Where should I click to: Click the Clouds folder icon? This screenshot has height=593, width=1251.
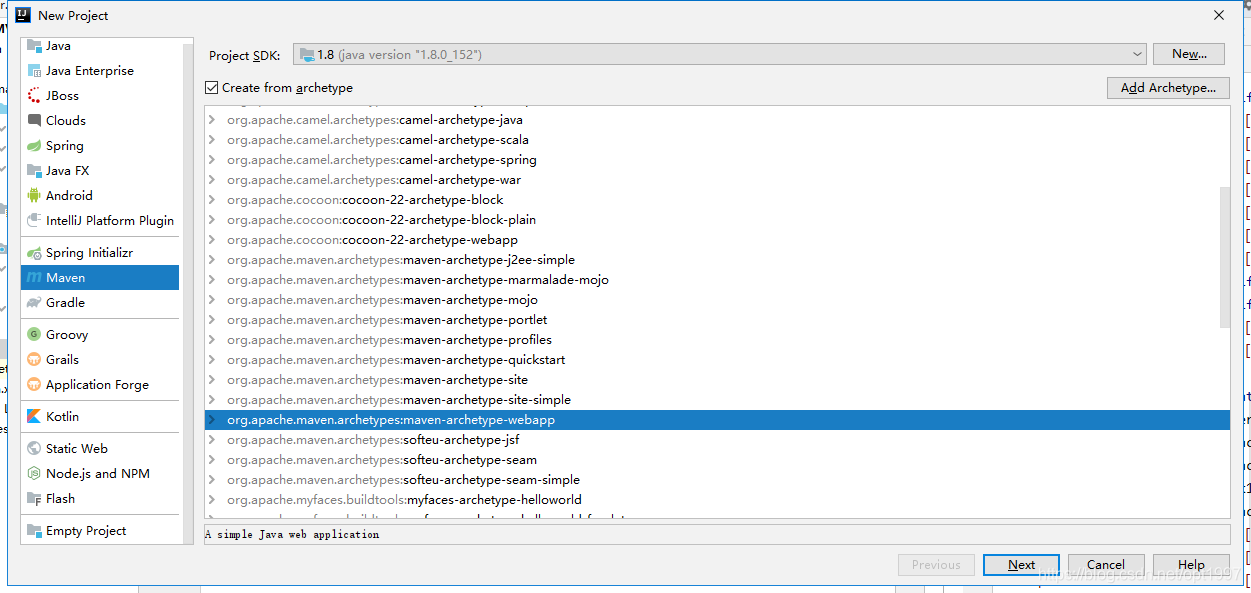point(34,121)
